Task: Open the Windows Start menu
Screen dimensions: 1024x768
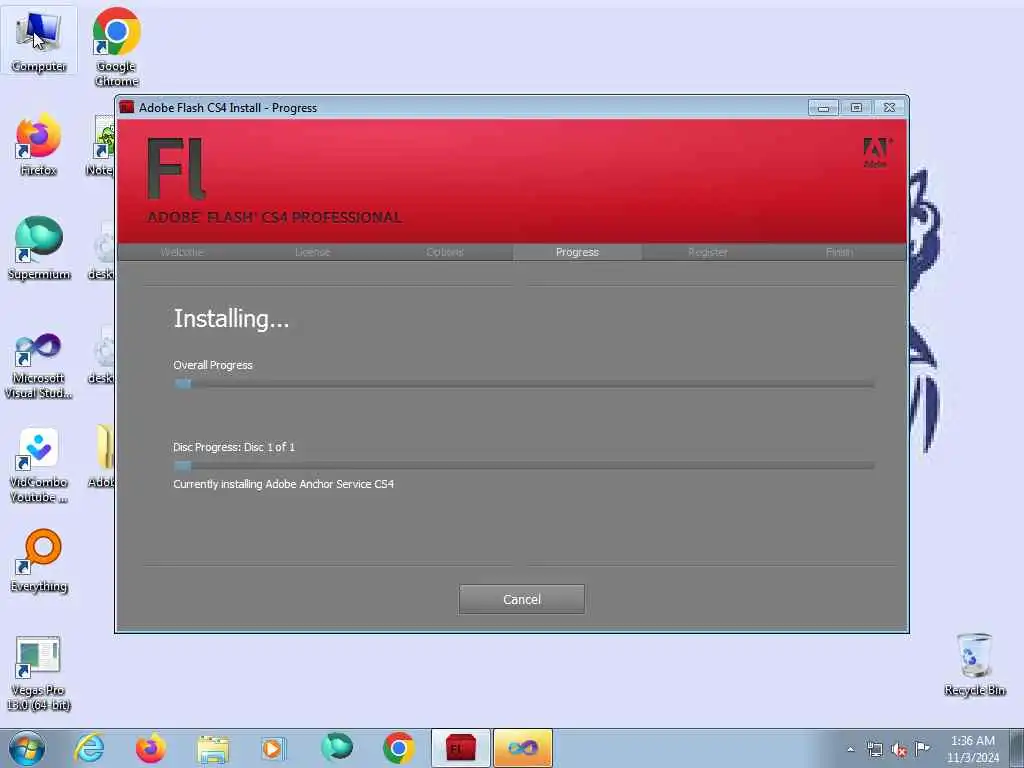Action: (x=27, y=748)
